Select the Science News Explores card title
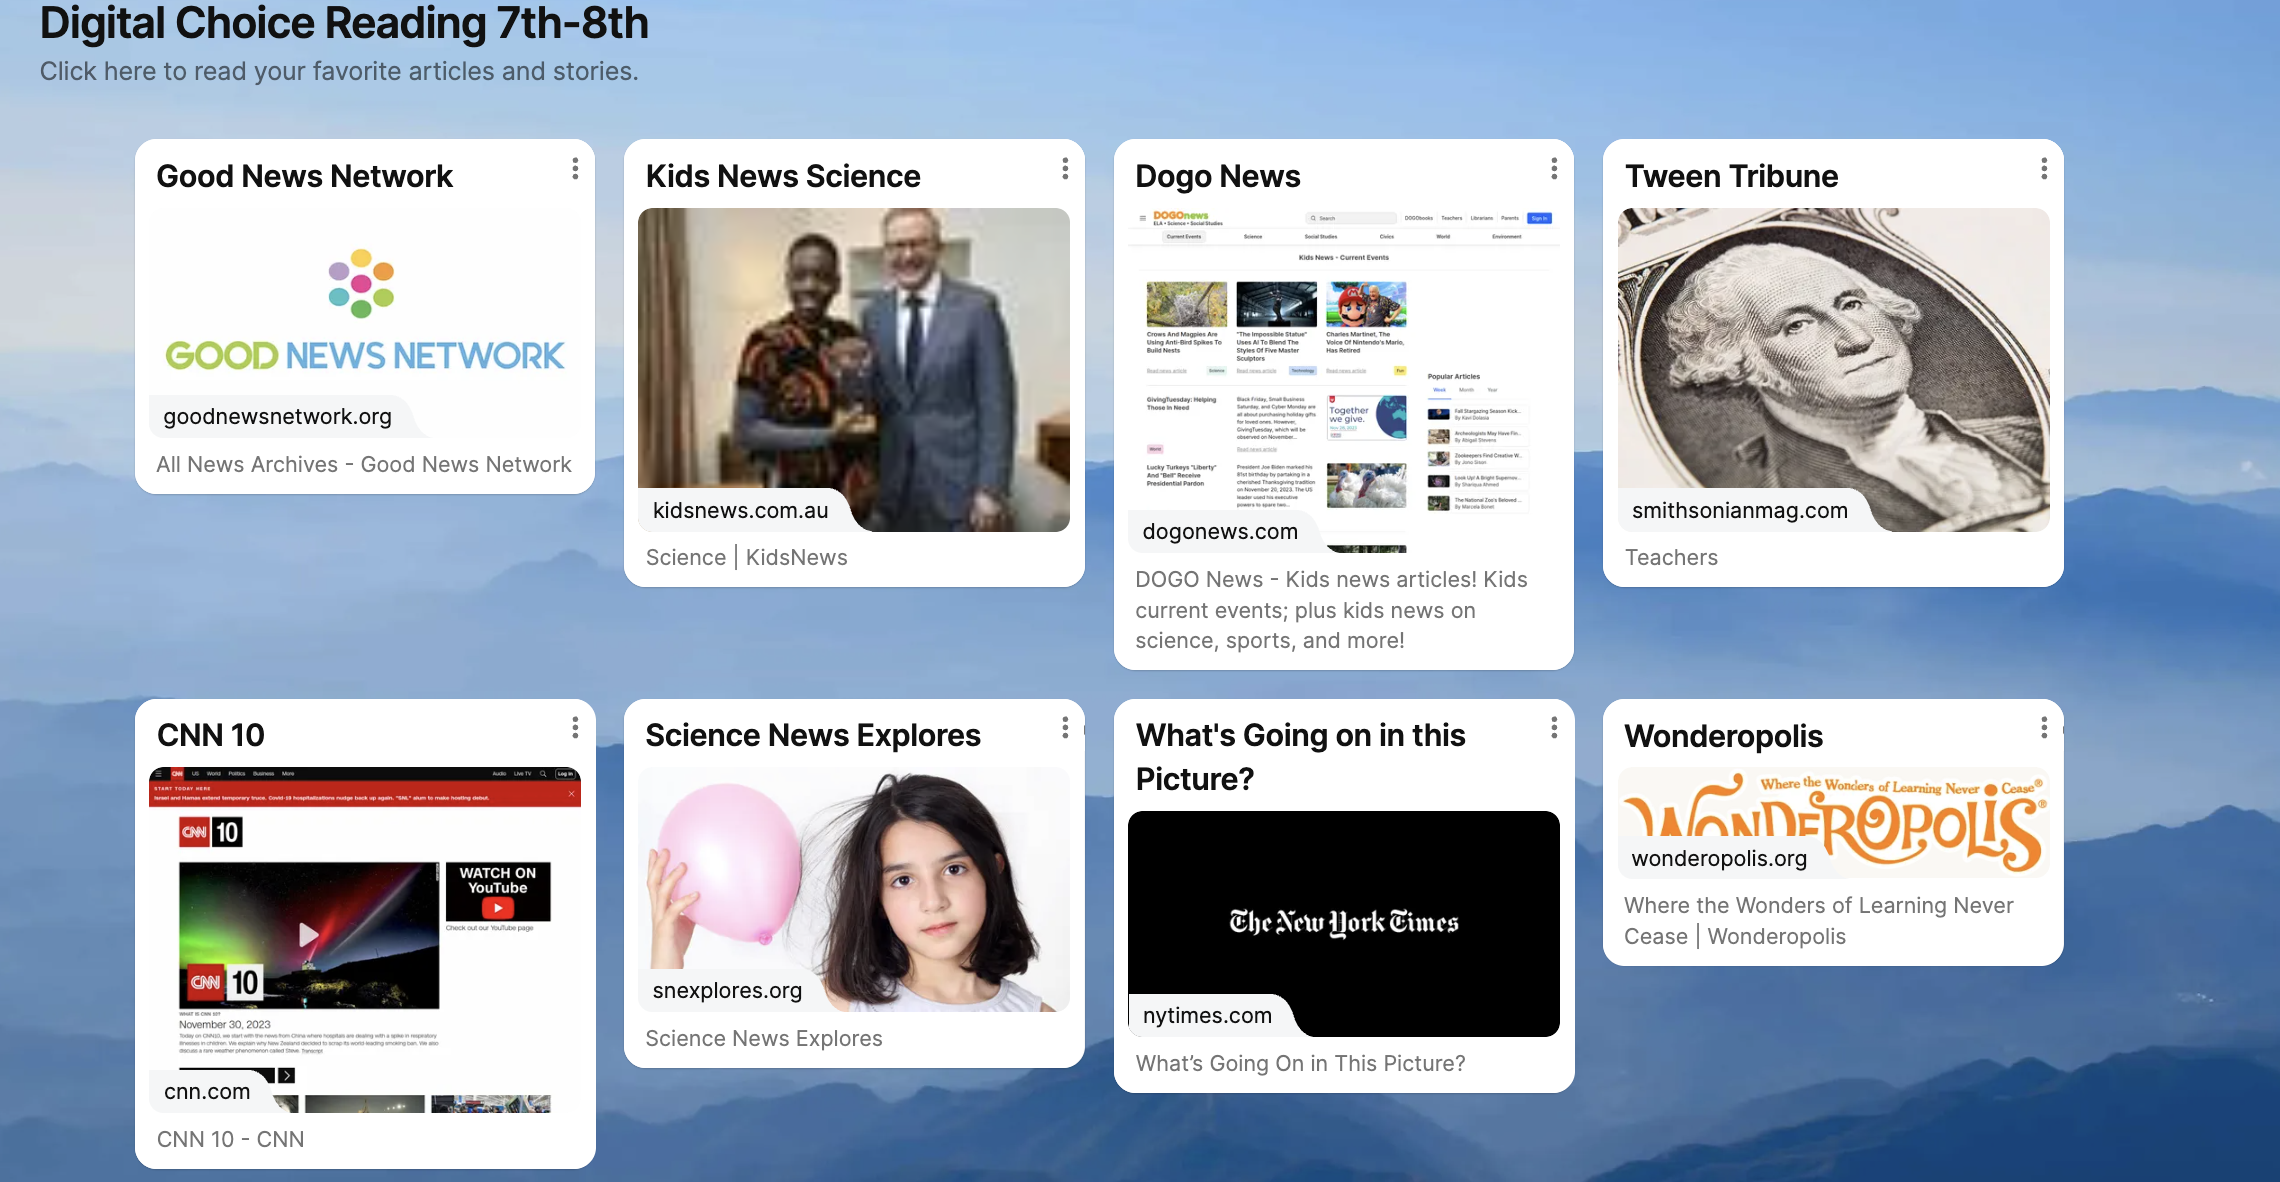 click(x=812, y=735)
